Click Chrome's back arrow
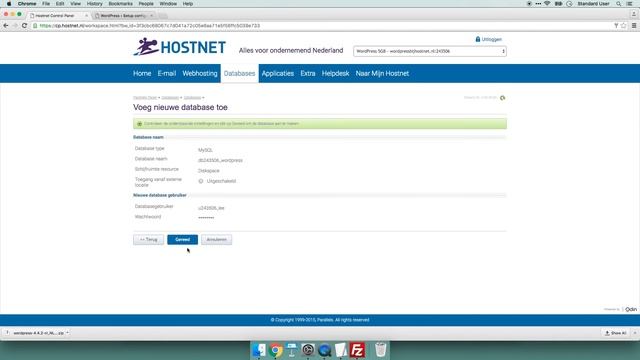Screen dimensions: 640x360 [6, 26]
